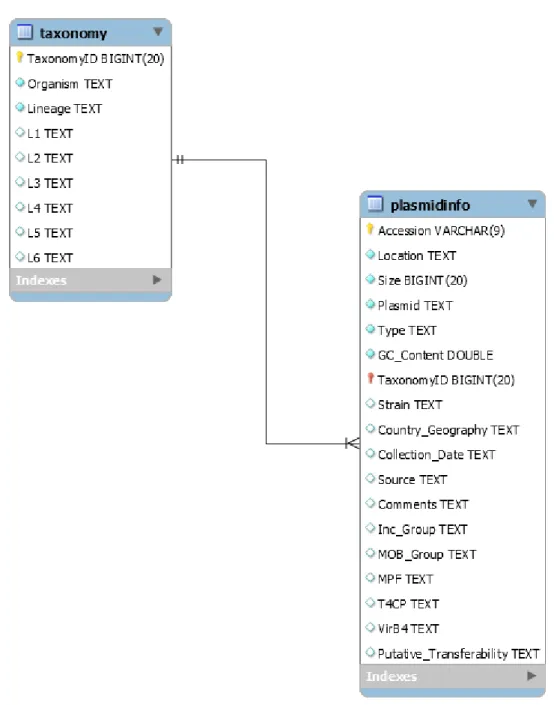Click the hollow diamond next to MOB_Group
This screenshot has width=554, height=705.
tap(370, 553)
